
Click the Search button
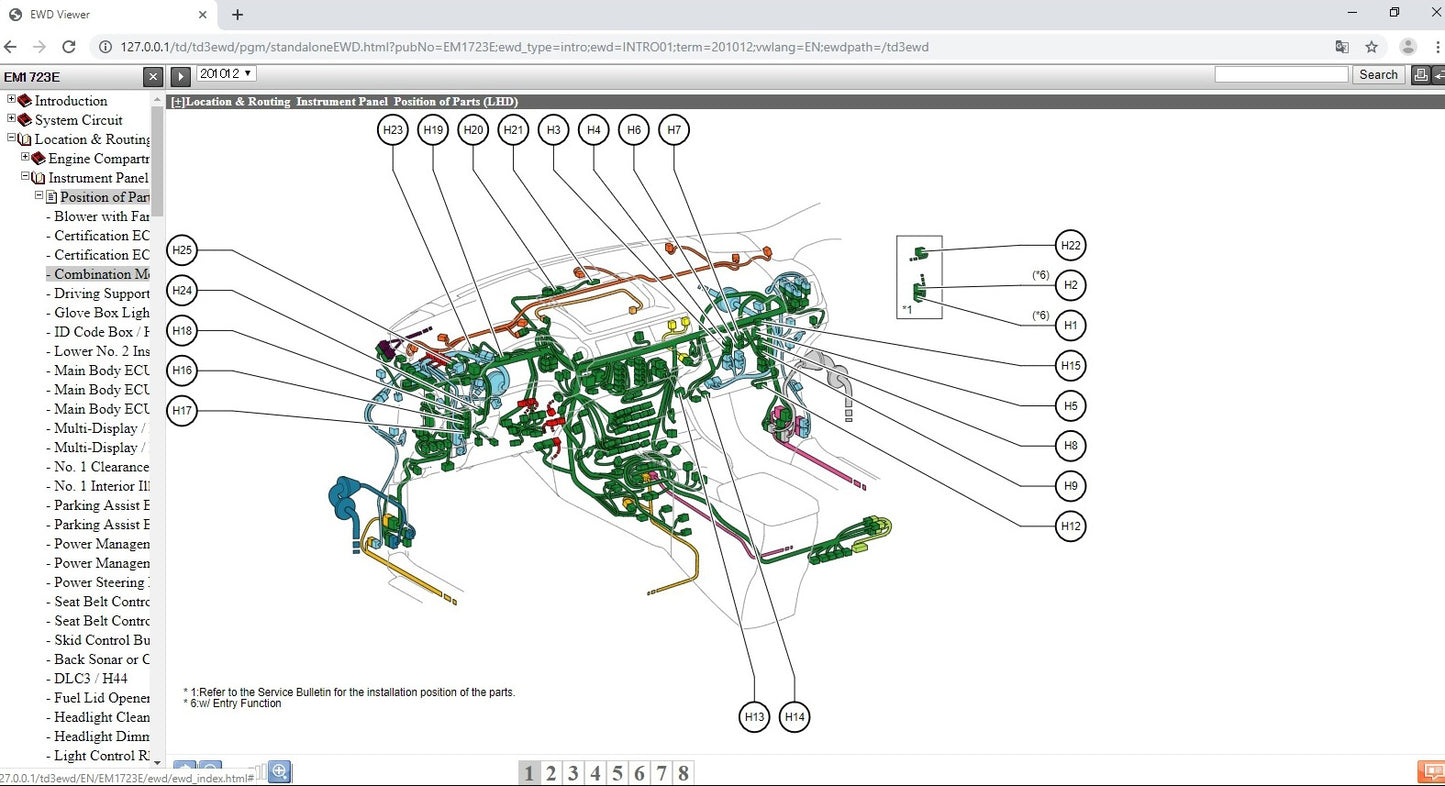pyautogui.click(x=1378, y=75)
